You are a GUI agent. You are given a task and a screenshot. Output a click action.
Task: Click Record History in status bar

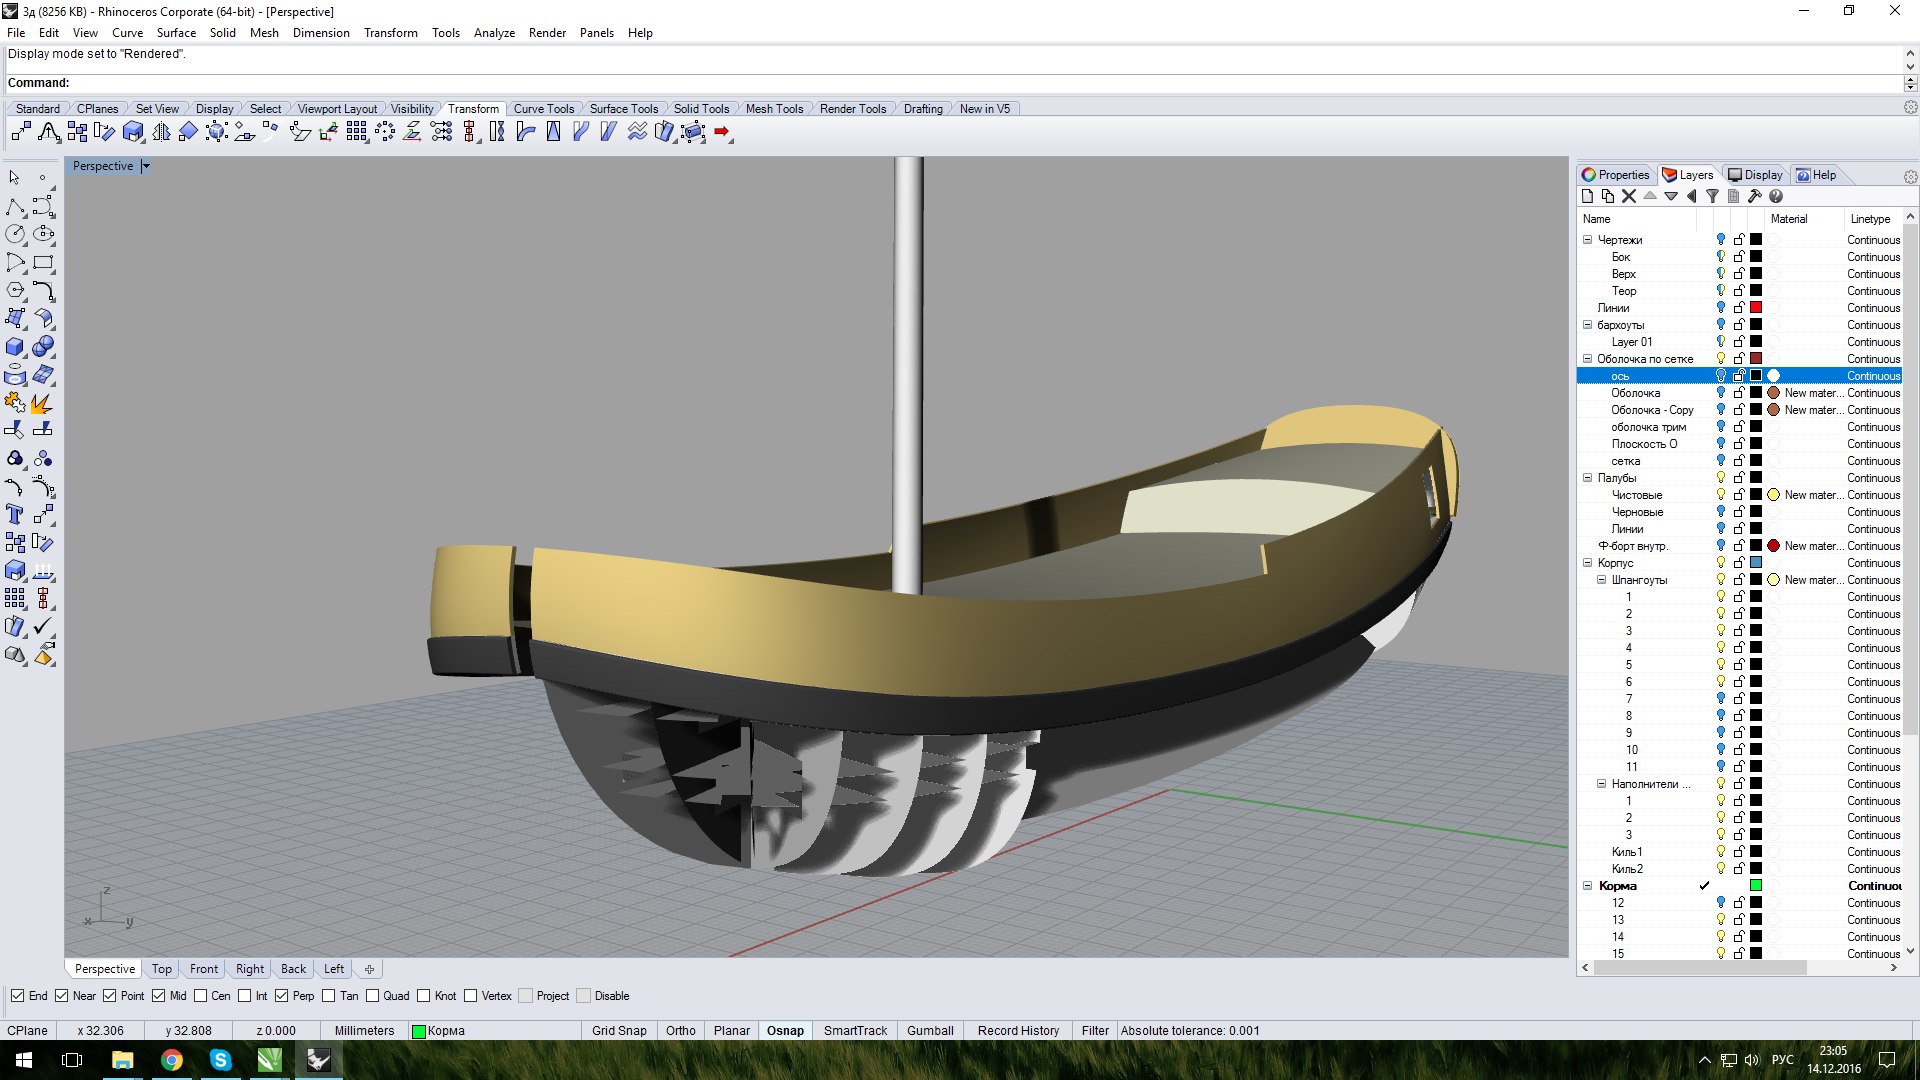(x=1018, y=1031)
